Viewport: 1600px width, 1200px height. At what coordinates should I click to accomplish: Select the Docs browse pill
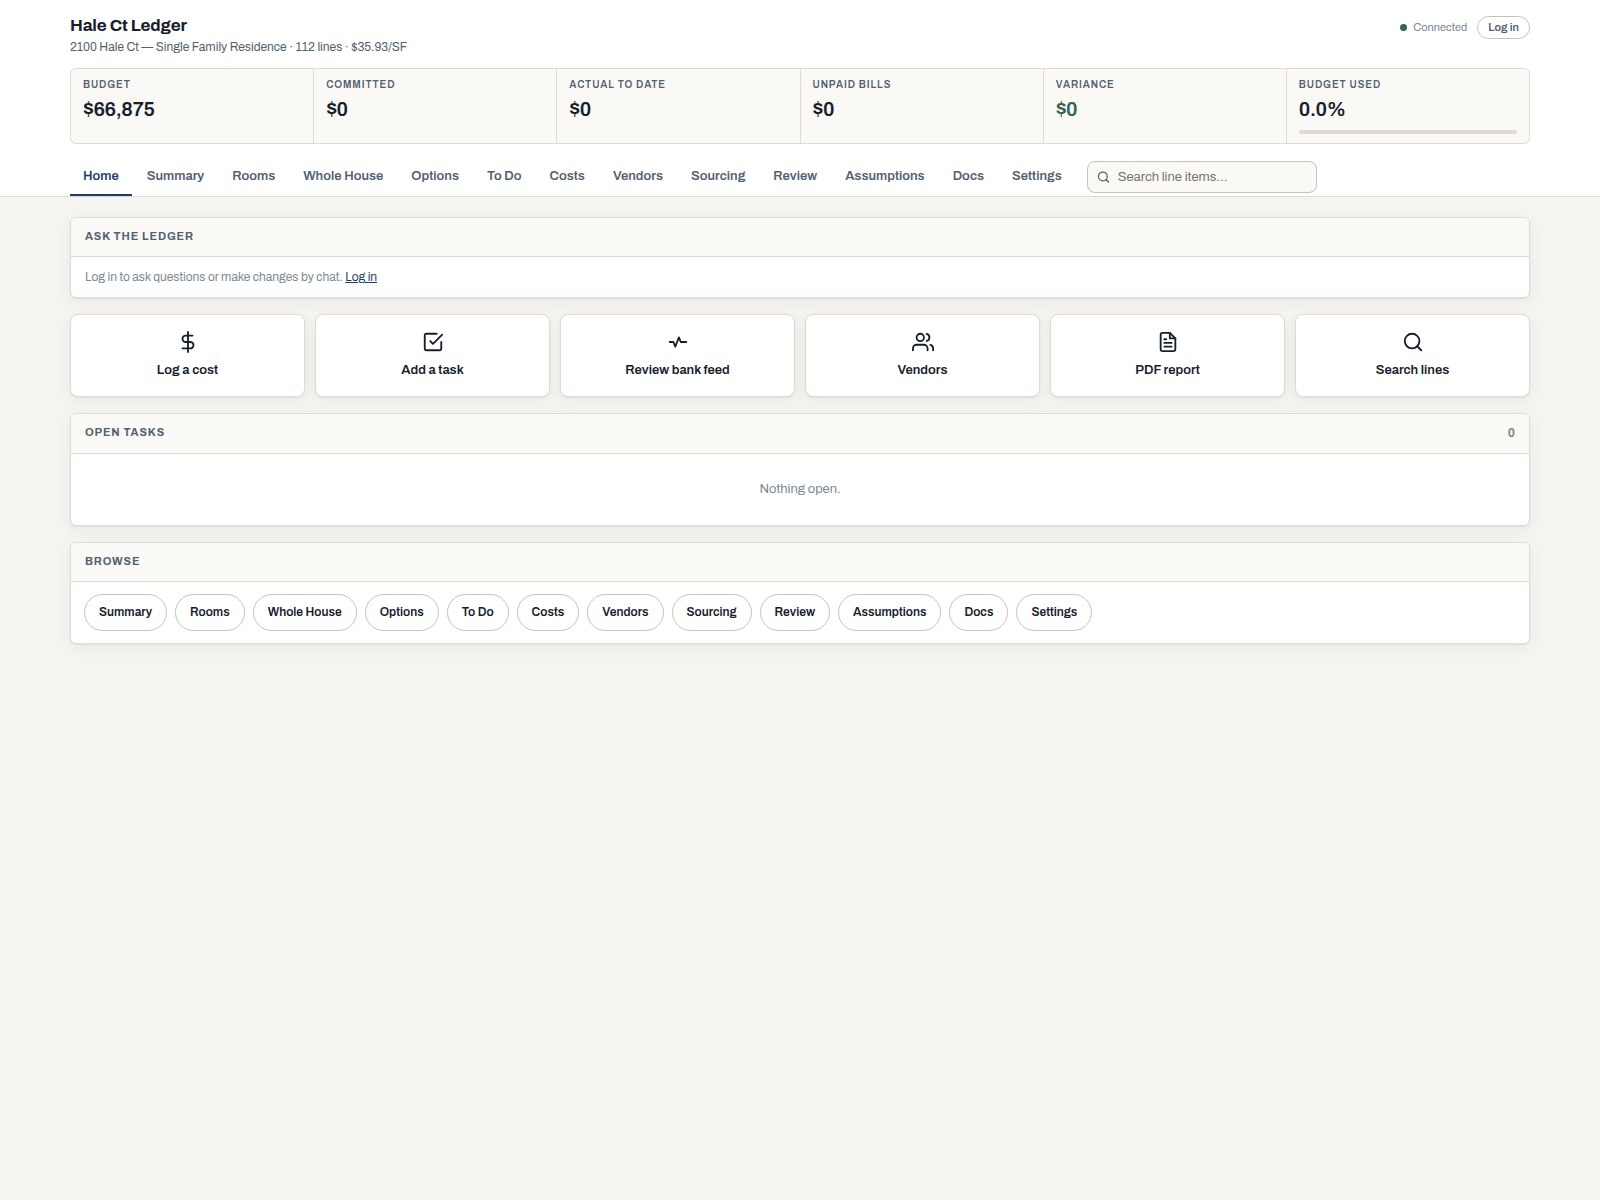[979, 612]
